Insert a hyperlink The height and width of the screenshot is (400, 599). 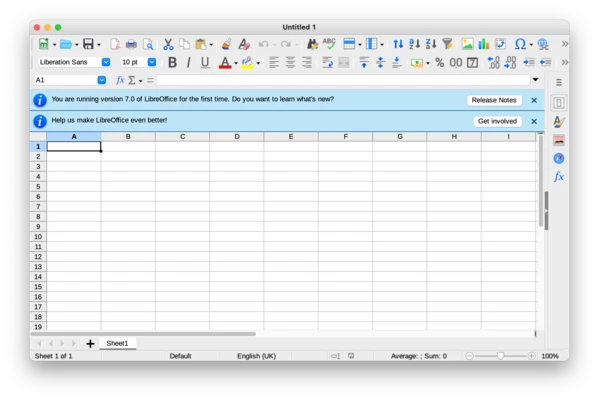pos(543,44)
